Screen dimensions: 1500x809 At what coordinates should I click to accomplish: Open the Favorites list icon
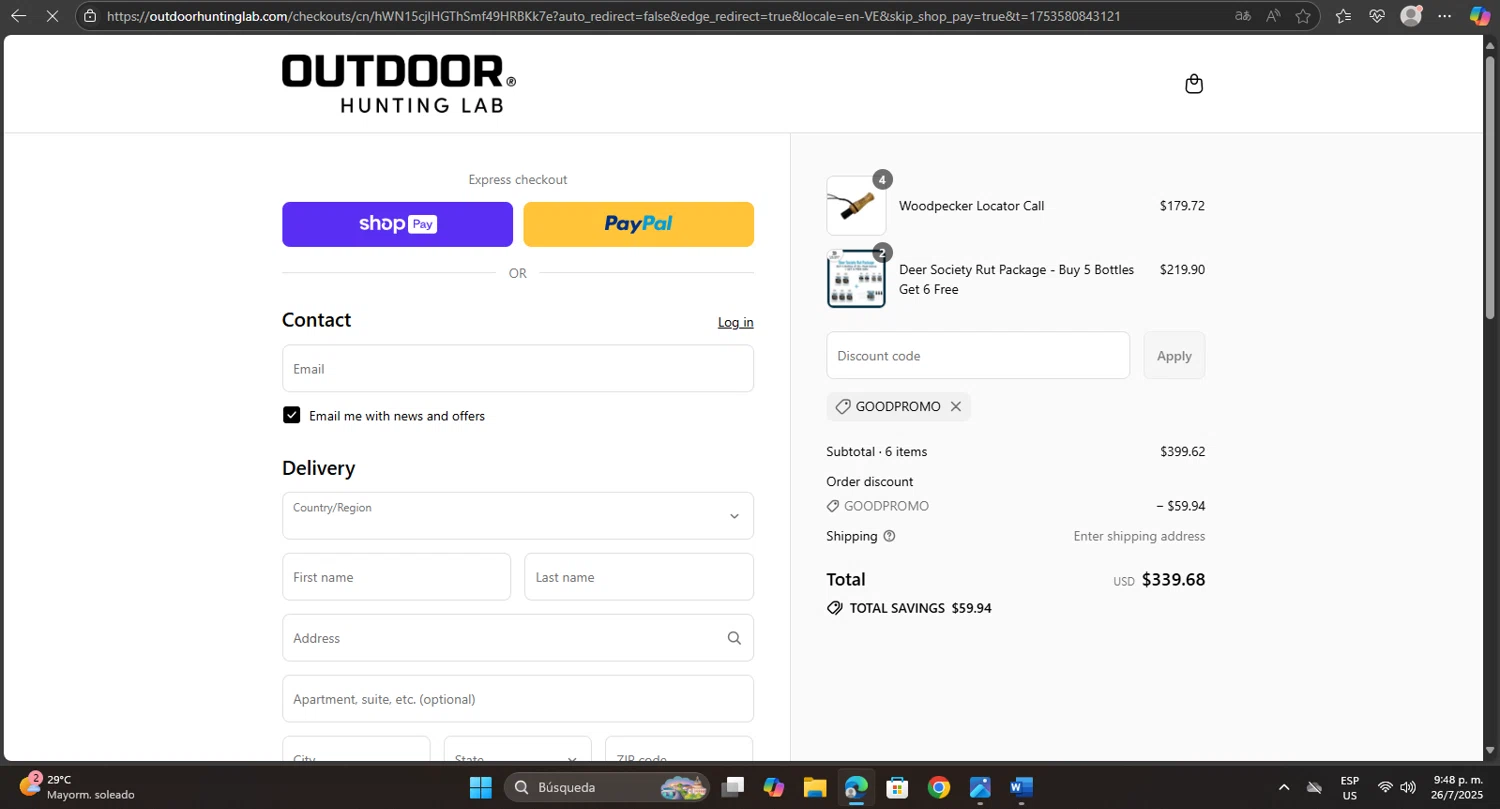[1343, 16]
